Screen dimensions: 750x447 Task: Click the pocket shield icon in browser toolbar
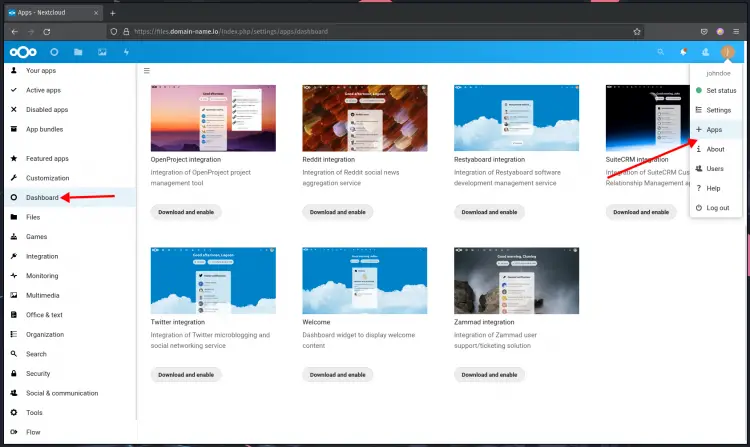click(x=704, y=32)
